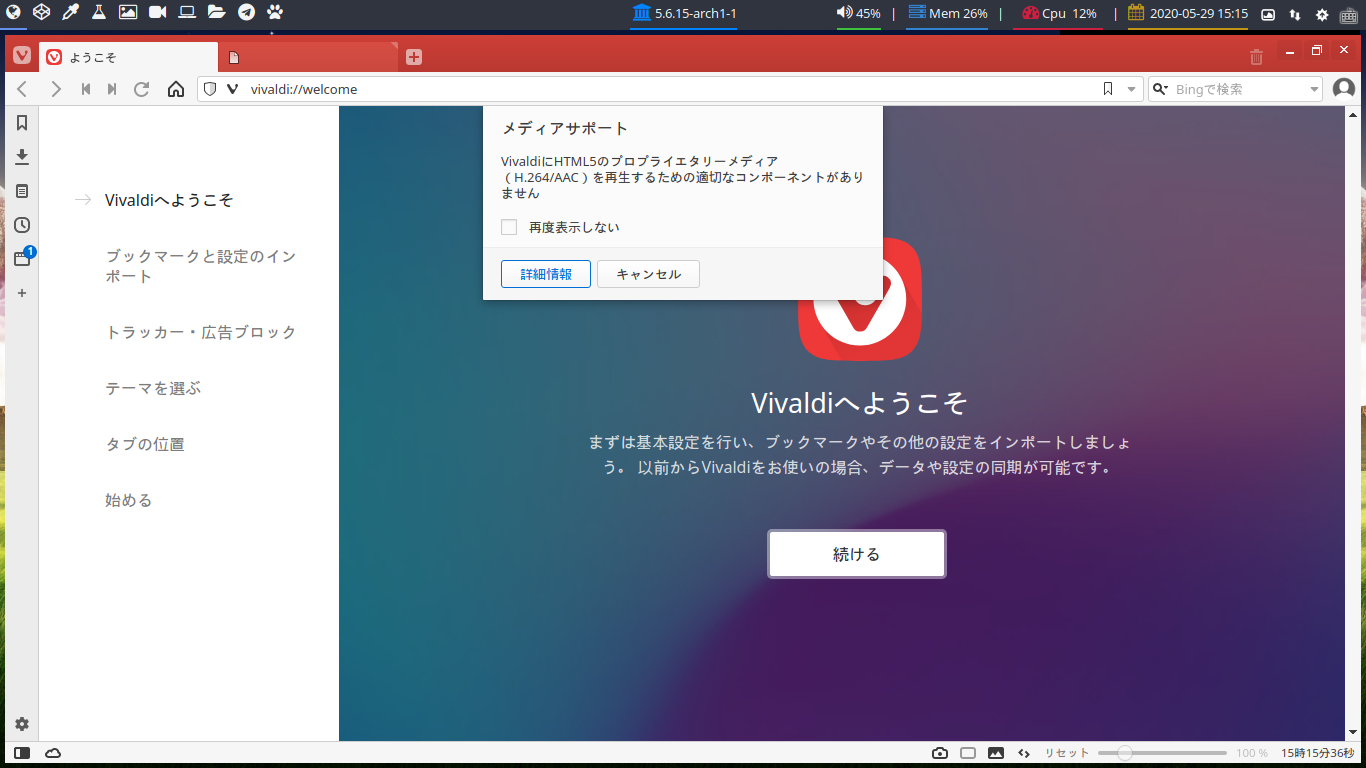Viewport: 1366px width, 768px height.
Task: Switch to the ようこそ tab
Action: (128, 57)
